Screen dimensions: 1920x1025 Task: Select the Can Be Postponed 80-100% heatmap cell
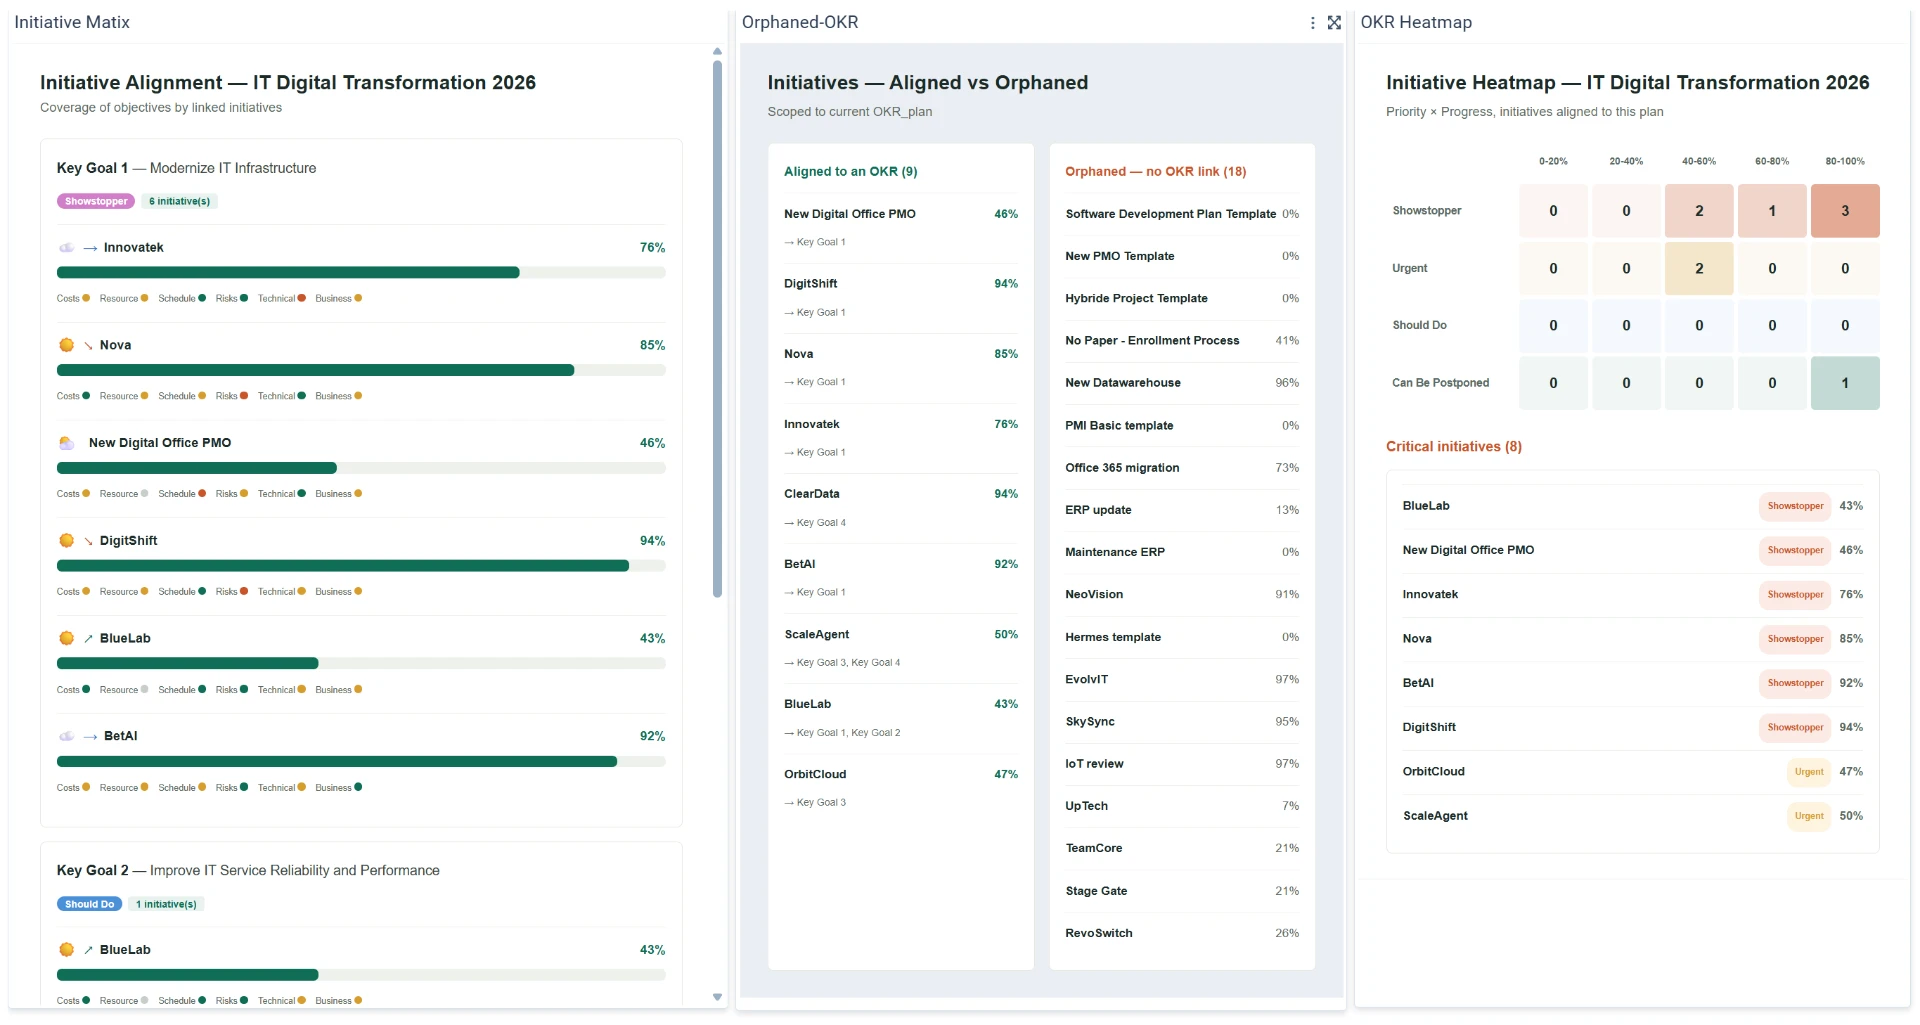point(1845,383)
